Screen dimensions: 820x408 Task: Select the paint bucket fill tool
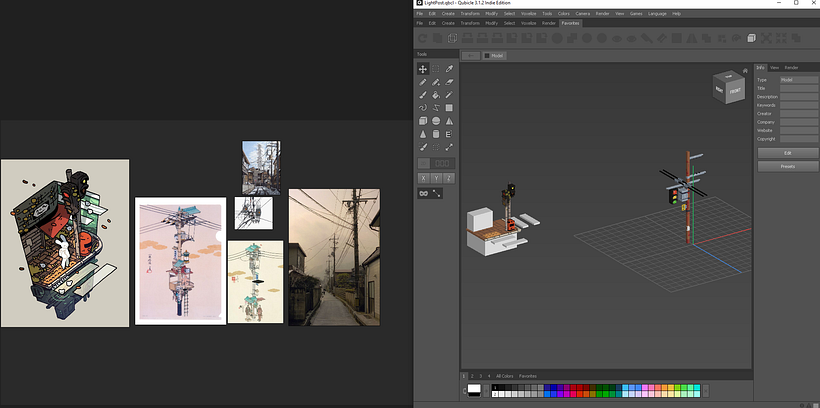(436, 95)
